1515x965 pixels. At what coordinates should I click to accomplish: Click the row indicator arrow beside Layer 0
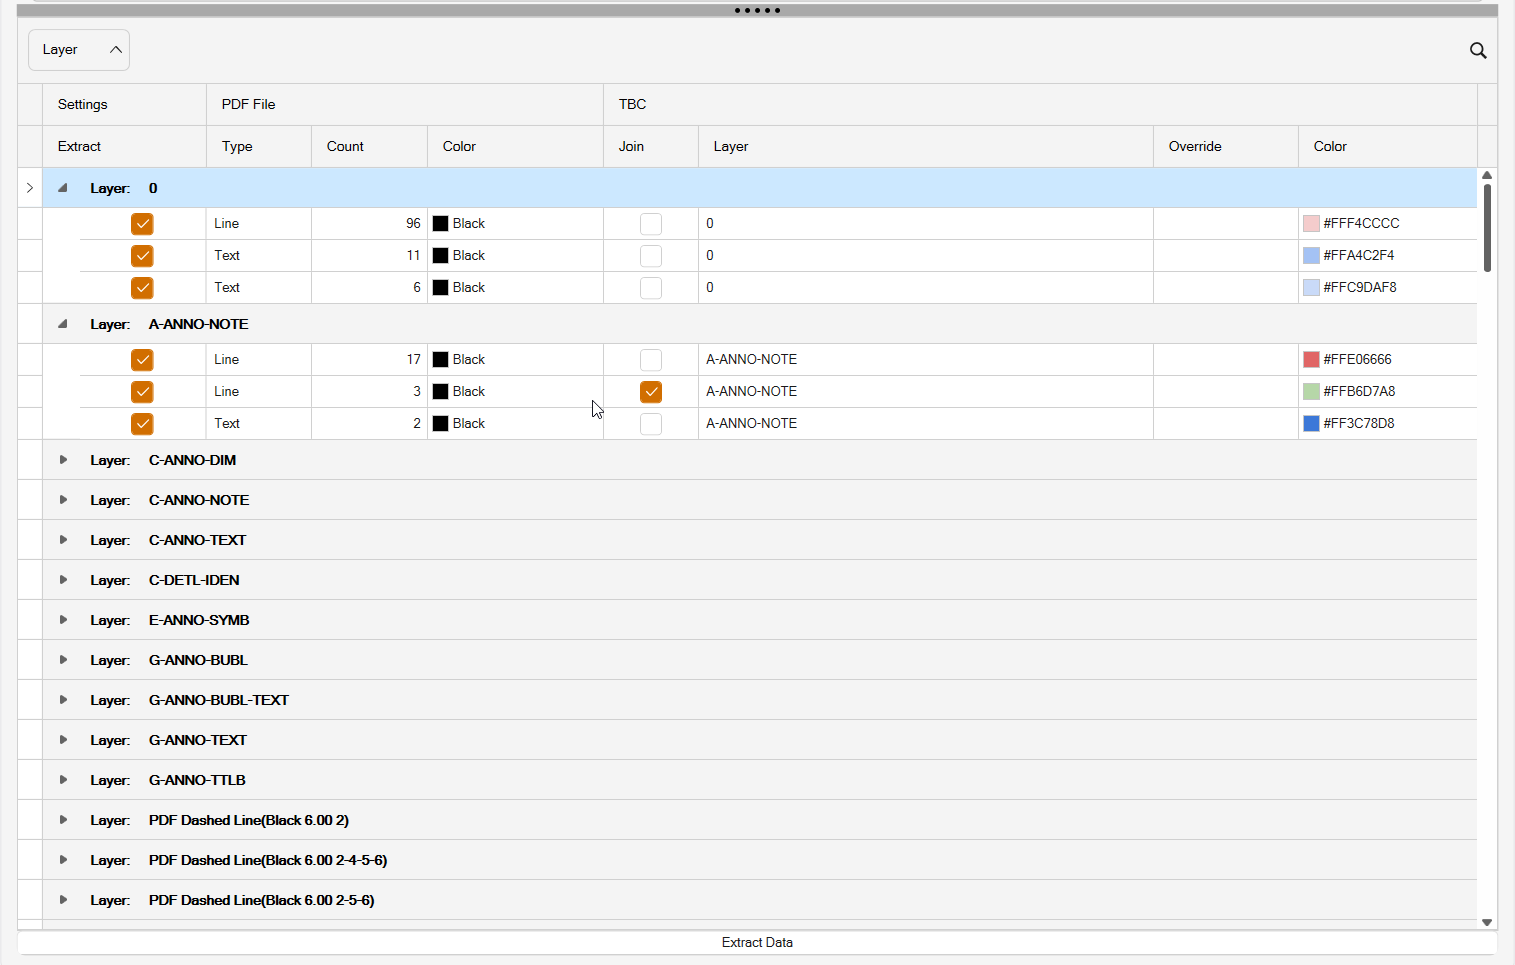pos(30,188)
